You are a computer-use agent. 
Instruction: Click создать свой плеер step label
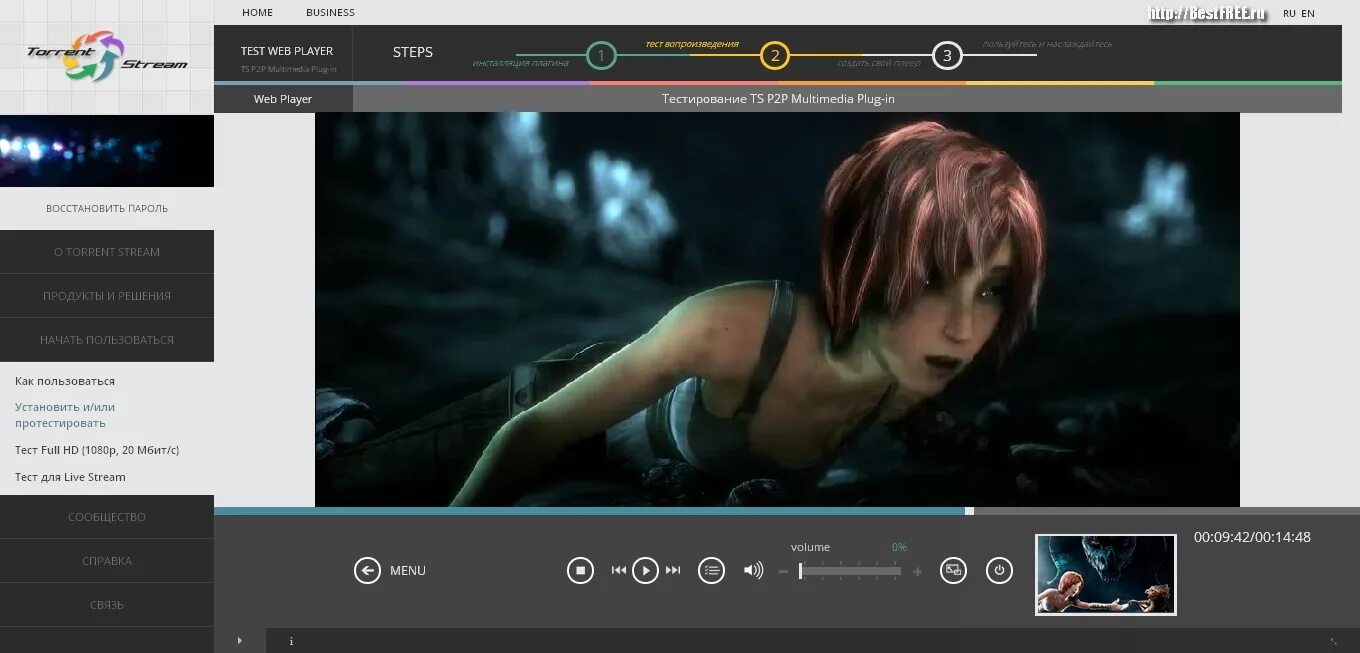tap(877, 63)
